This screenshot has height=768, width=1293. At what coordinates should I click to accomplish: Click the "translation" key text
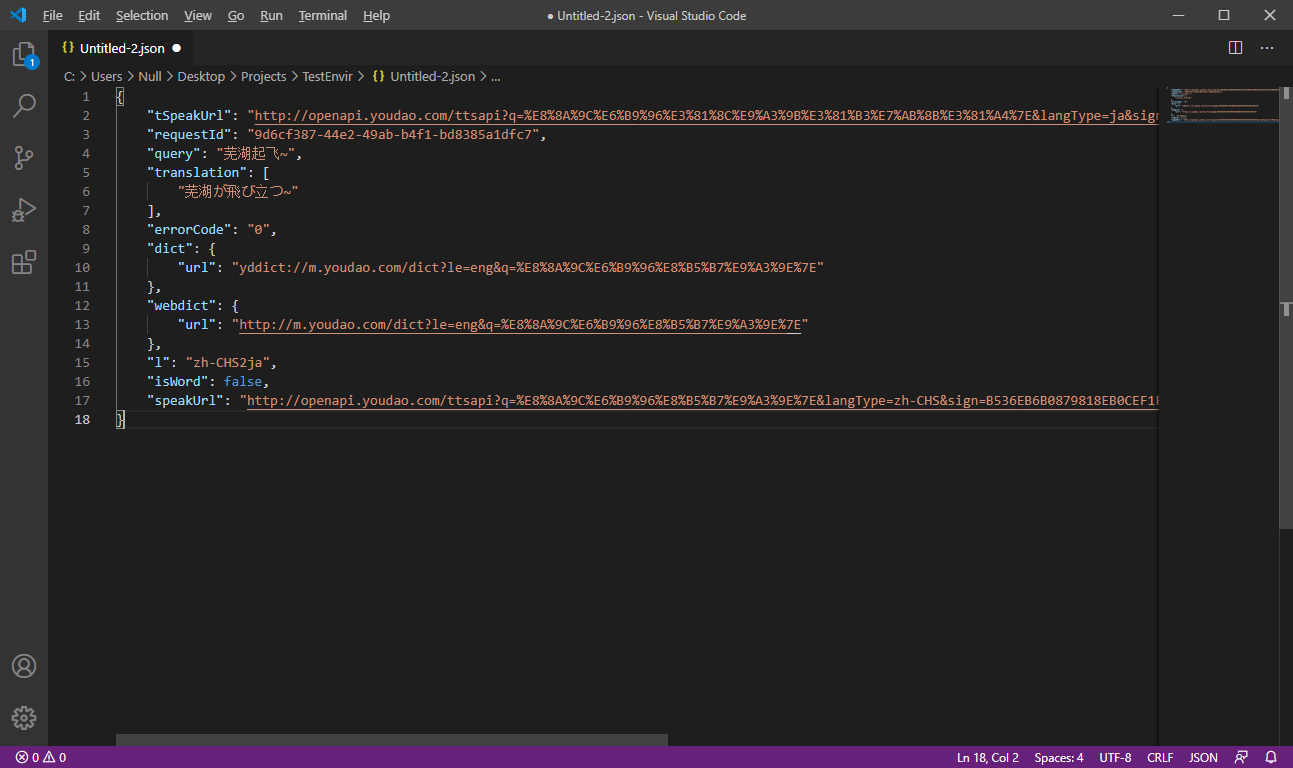[198, 173]
